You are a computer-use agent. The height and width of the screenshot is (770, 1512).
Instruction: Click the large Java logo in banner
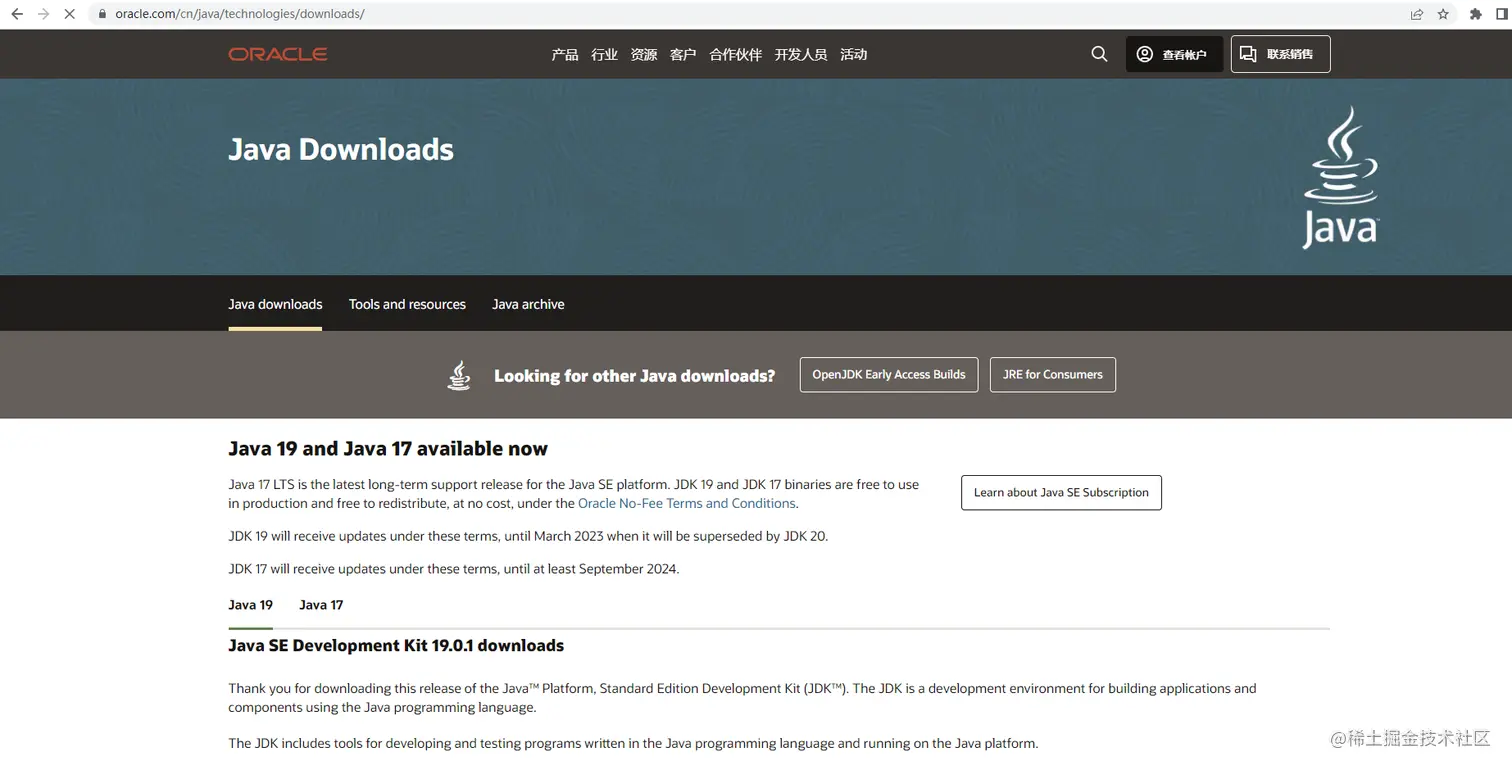(1340, 177)
